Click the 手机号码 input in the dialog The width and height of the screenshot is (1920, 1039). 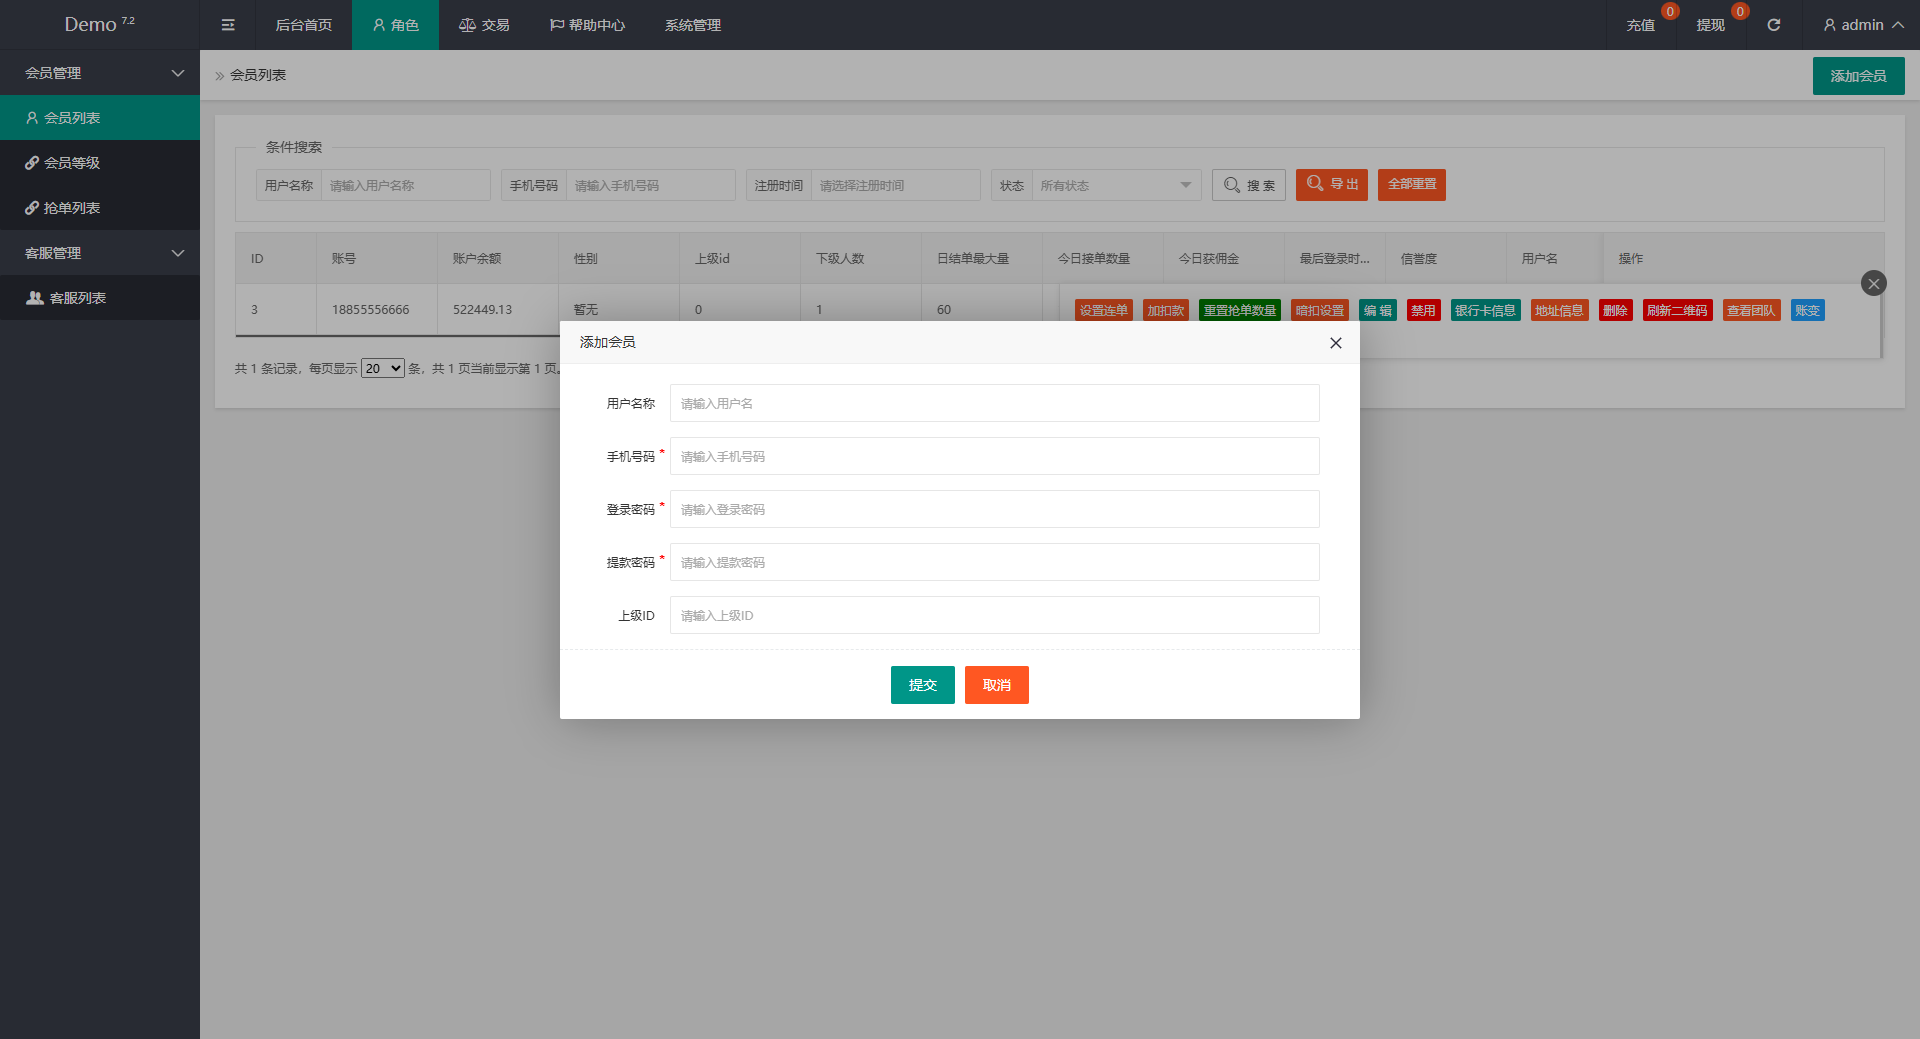click(x=994, y=457)
